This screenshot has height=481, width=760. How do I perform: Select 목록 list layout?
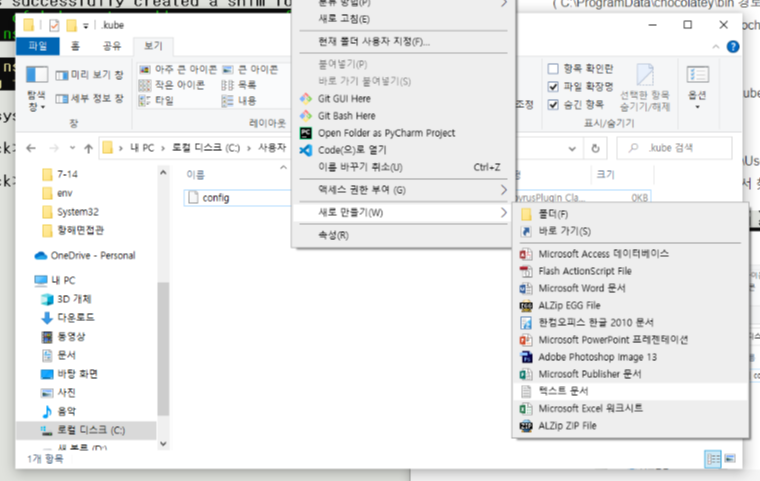pos(238,85)
